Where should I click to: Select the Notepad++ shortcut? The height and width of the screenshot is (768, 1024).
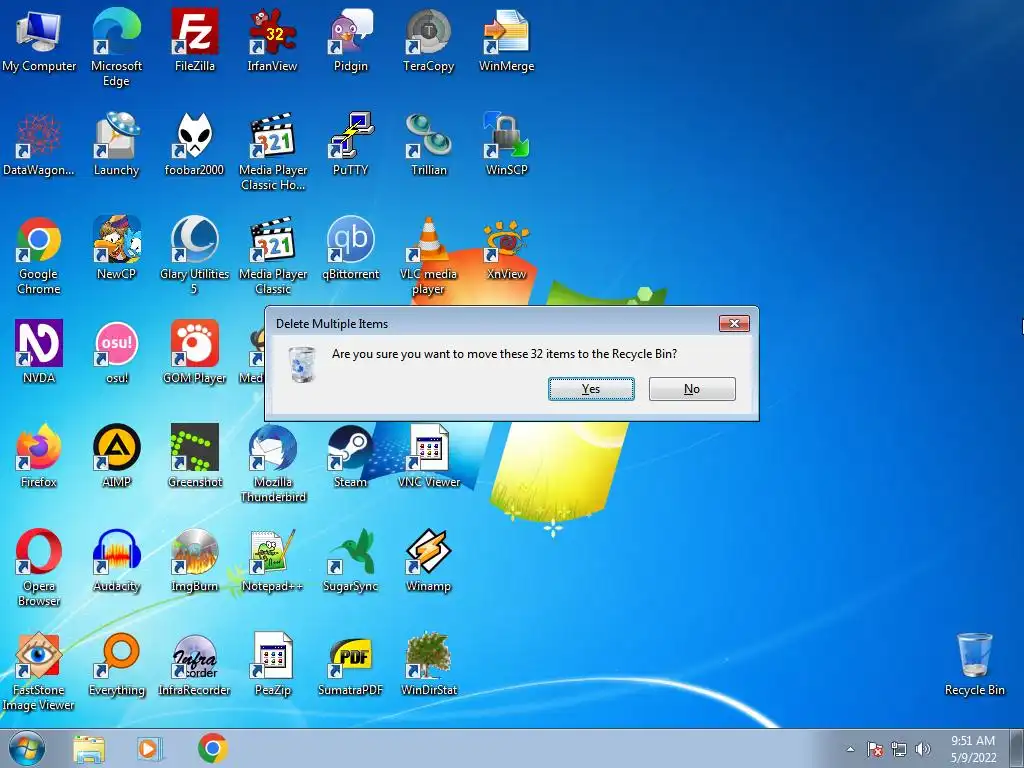[272, 560]
